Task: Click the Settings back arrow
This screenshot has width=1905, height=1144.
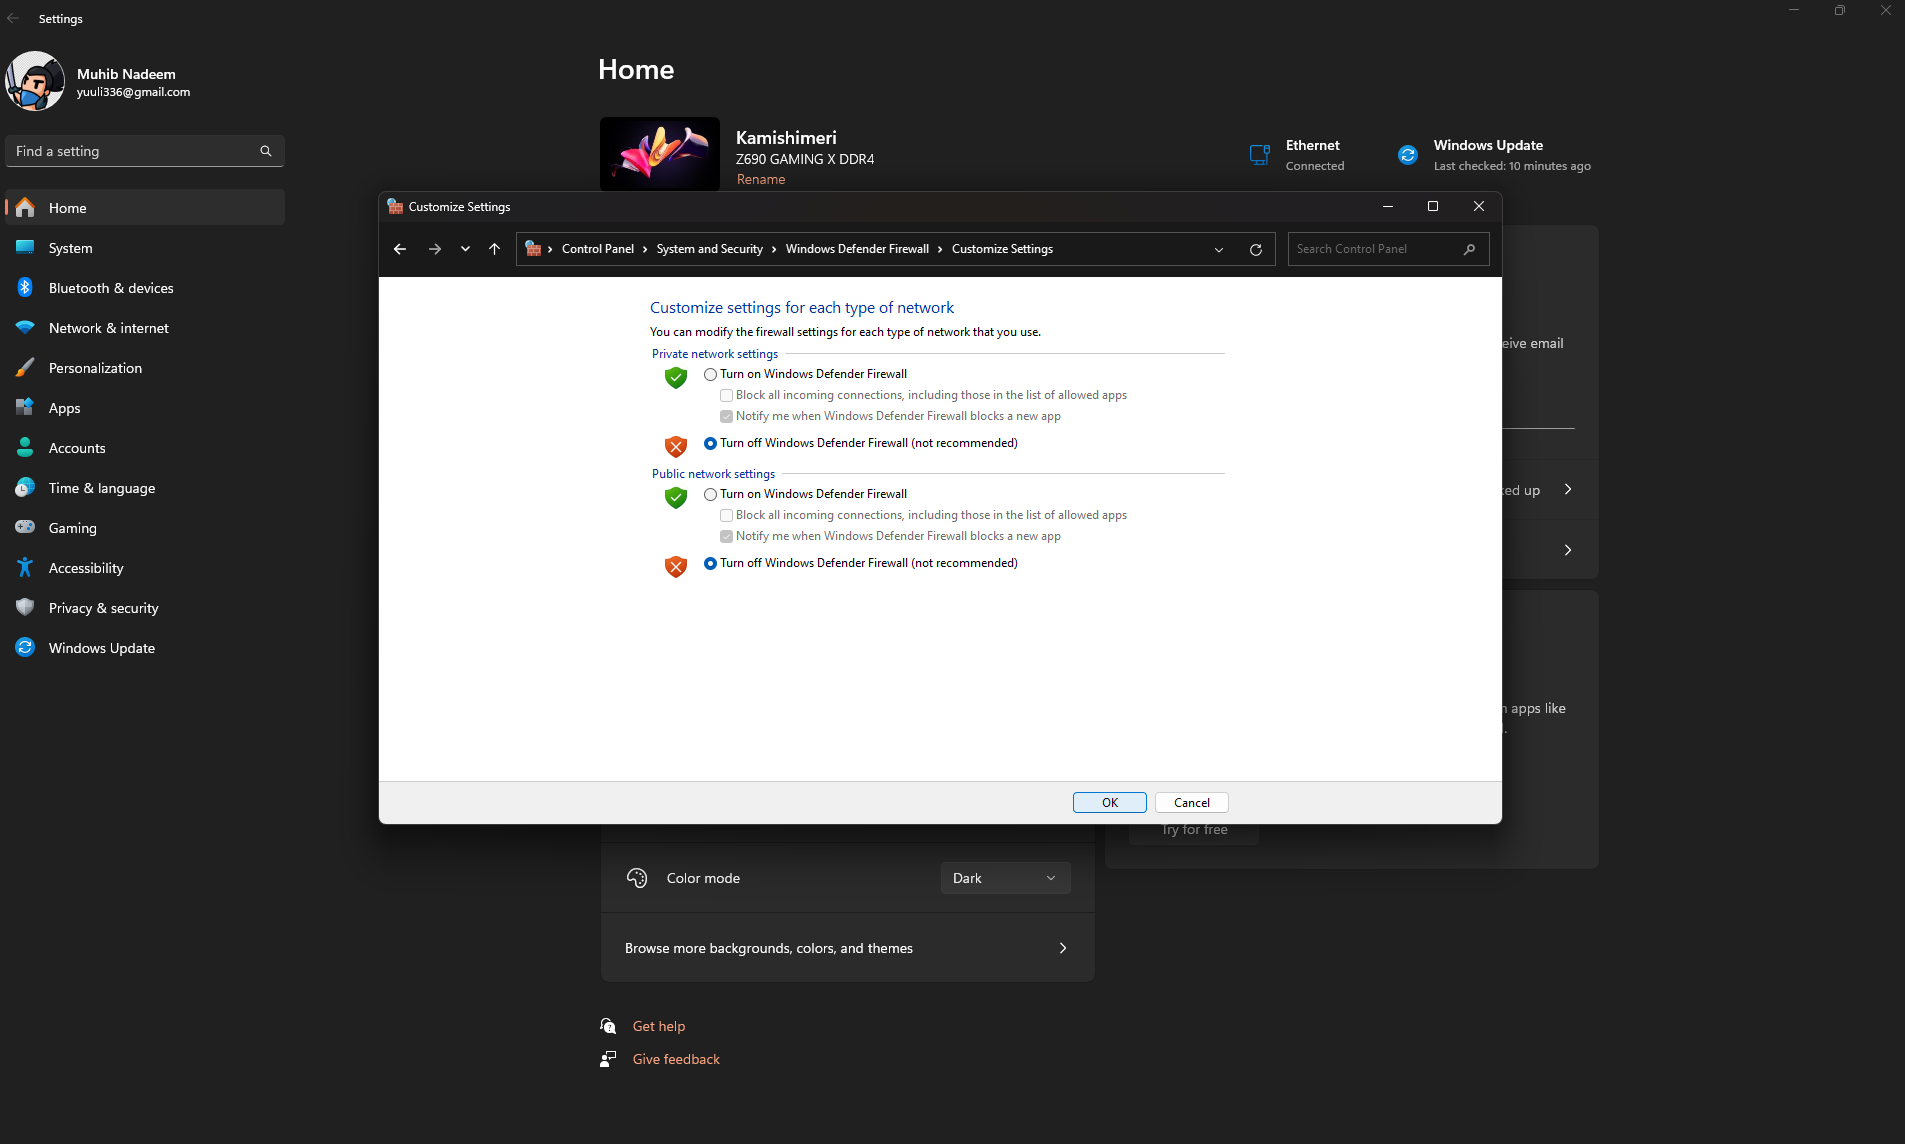Action: [x=13, y=18]
